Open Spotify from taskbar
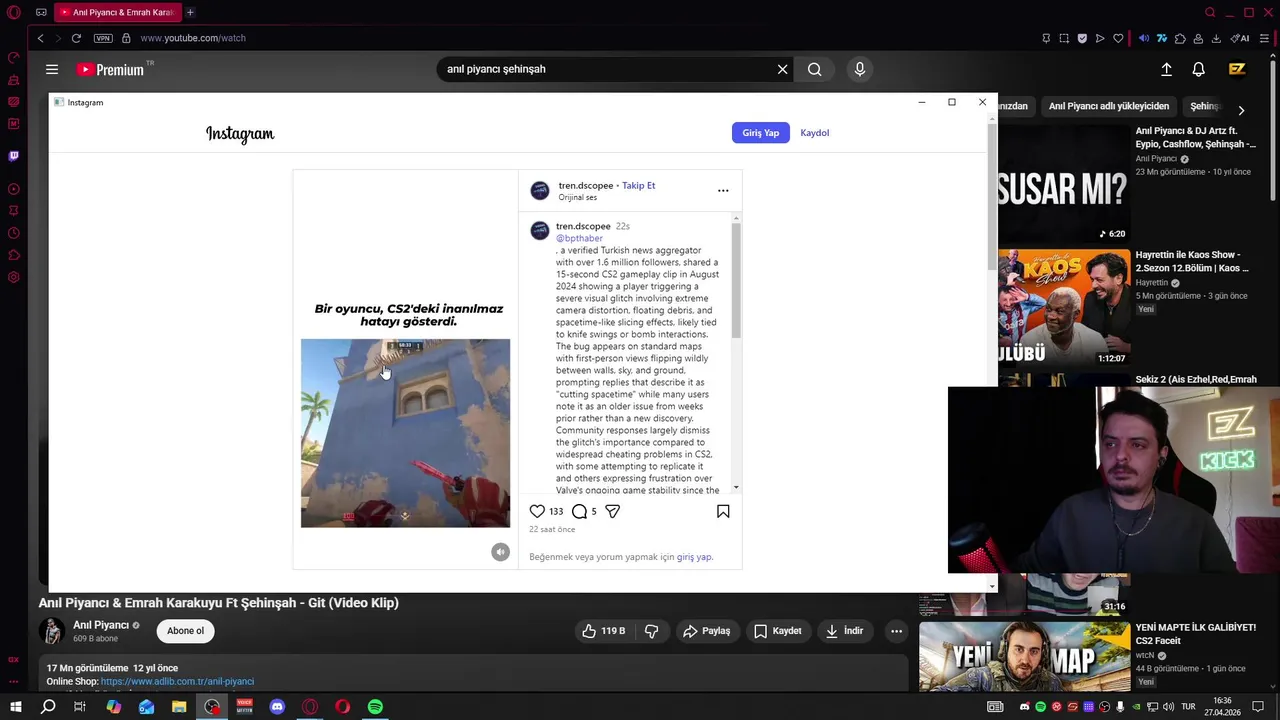This screenshot has width=1280, height=720. [375, 707]
